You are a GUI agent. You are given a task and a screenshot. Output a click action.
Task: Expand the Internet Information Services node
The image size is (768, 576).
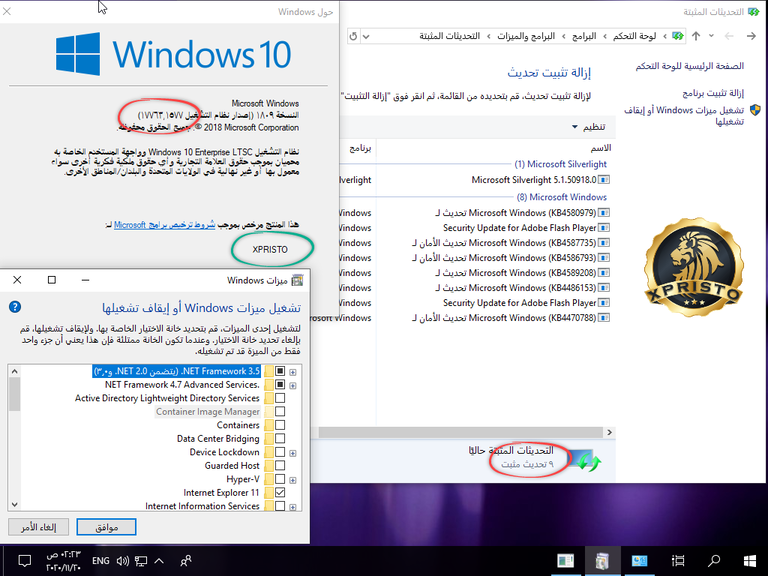[x=293, y=507]
